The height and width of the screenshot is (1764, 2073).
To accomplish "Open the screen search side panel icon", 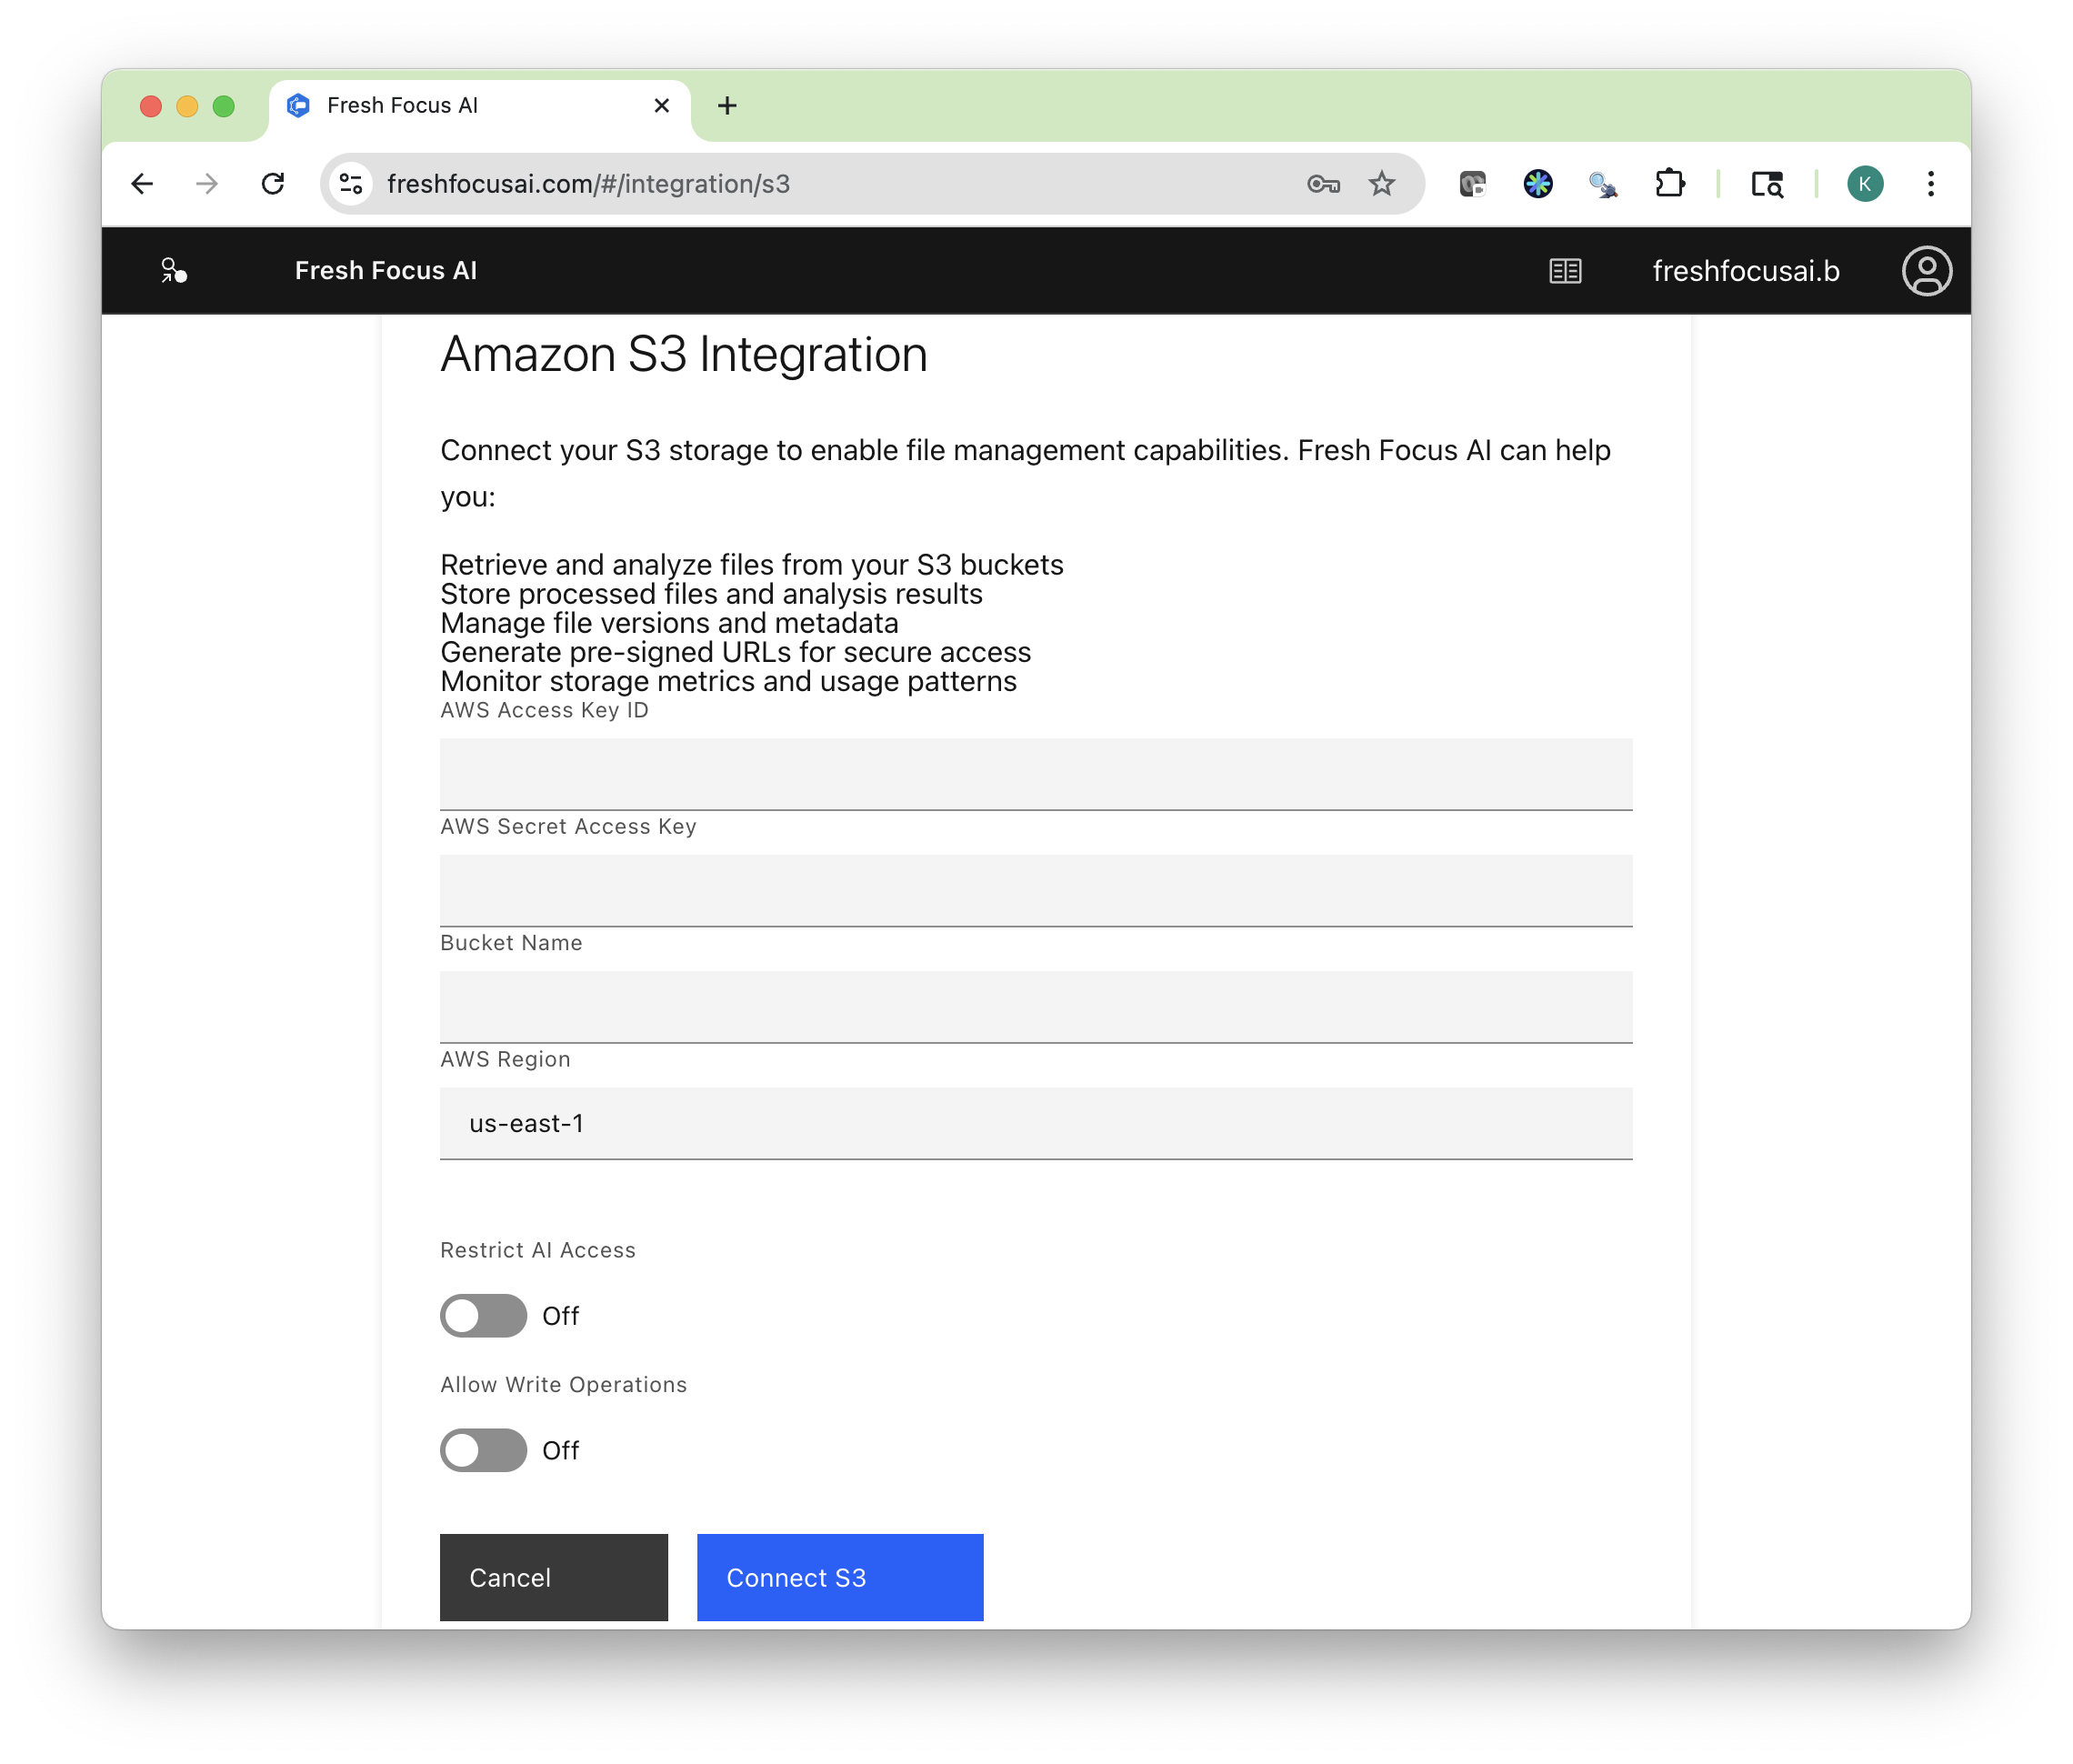I will (1768, 183).
